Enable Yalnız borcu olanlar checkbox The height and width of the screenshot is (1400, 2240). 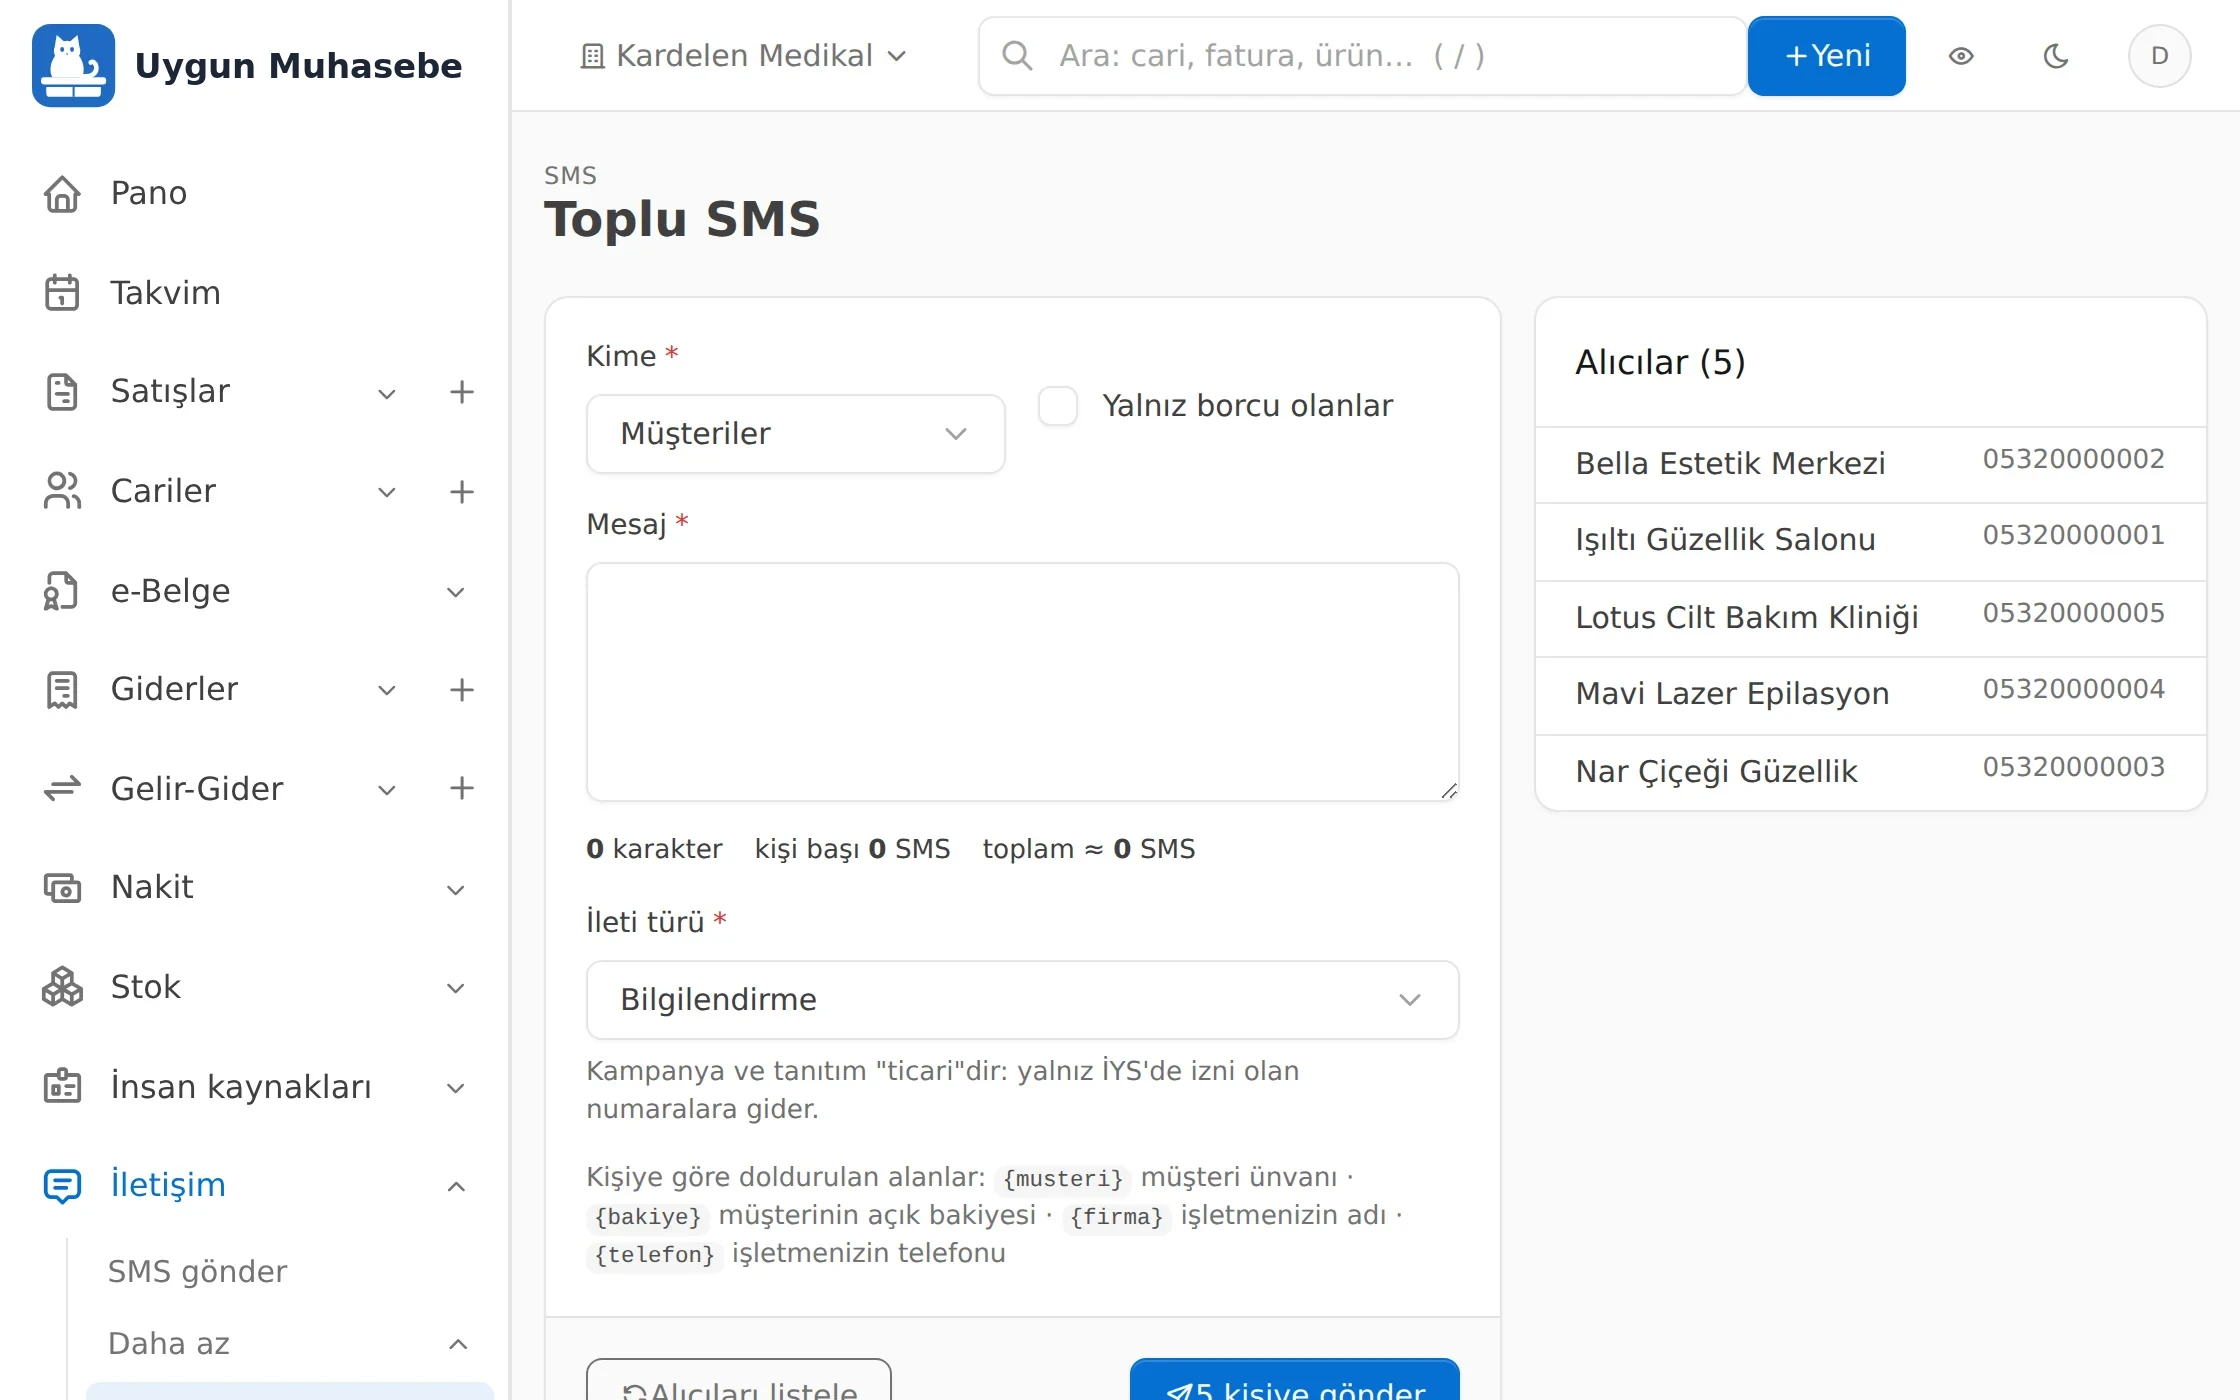point(1058,406)
